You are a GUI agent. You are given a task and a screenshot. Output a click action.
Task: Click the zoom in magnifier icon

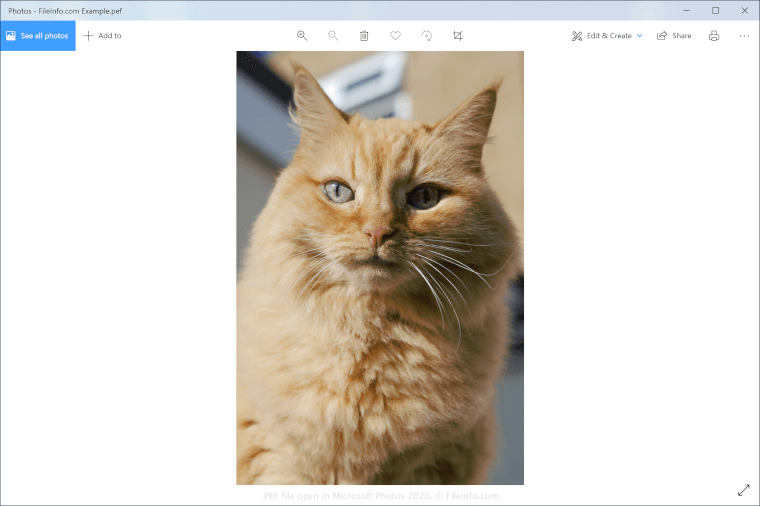302,36
